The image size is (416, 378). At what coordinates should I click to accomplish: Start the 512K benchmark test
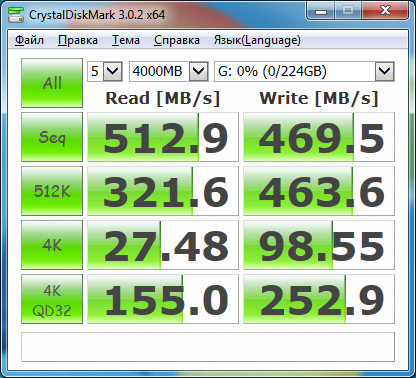click(x=52, y=191)
